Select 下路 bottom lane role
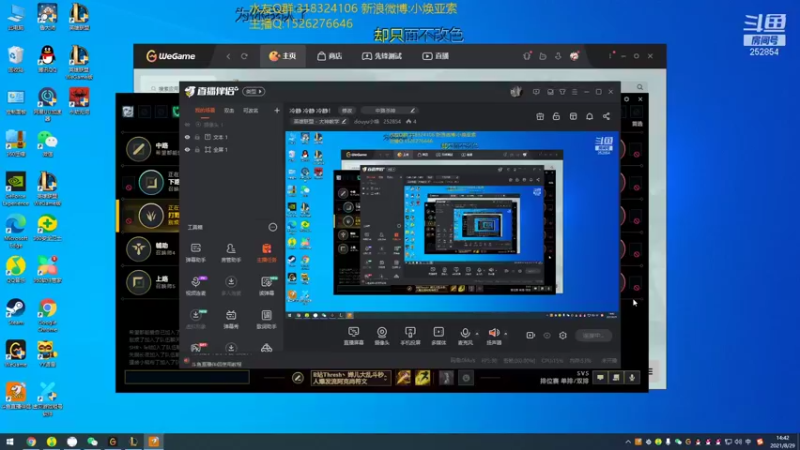Screen dimensions: 800x450 point(153,182)
